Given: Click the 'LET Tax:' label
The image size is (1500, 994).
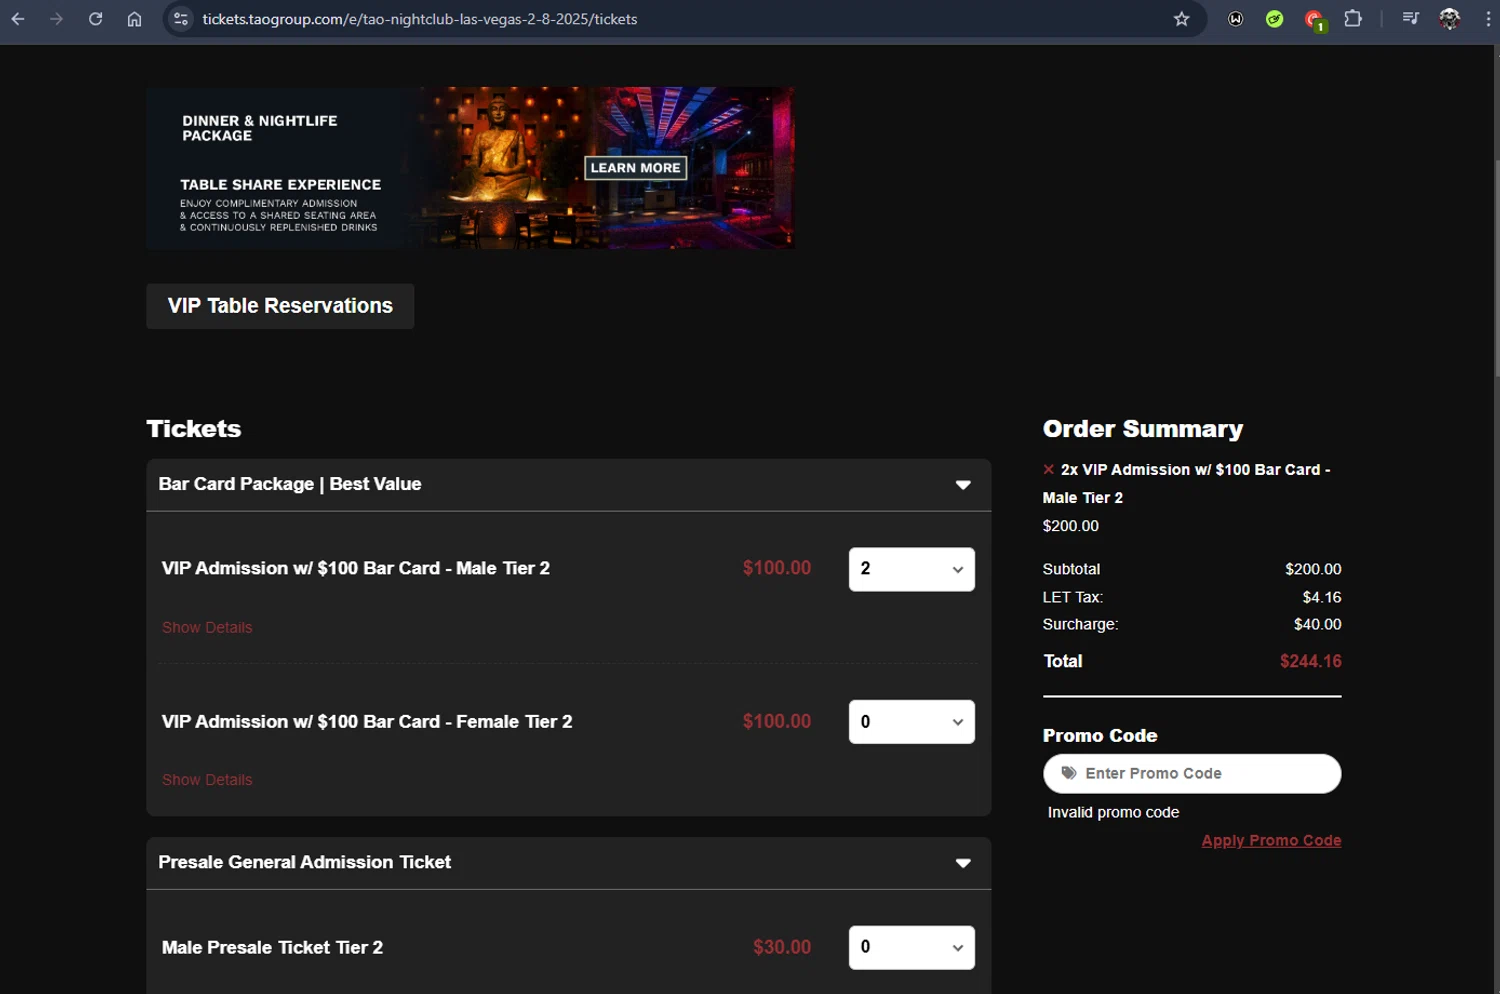Looking at the screenshot, I should [1072, 597].
